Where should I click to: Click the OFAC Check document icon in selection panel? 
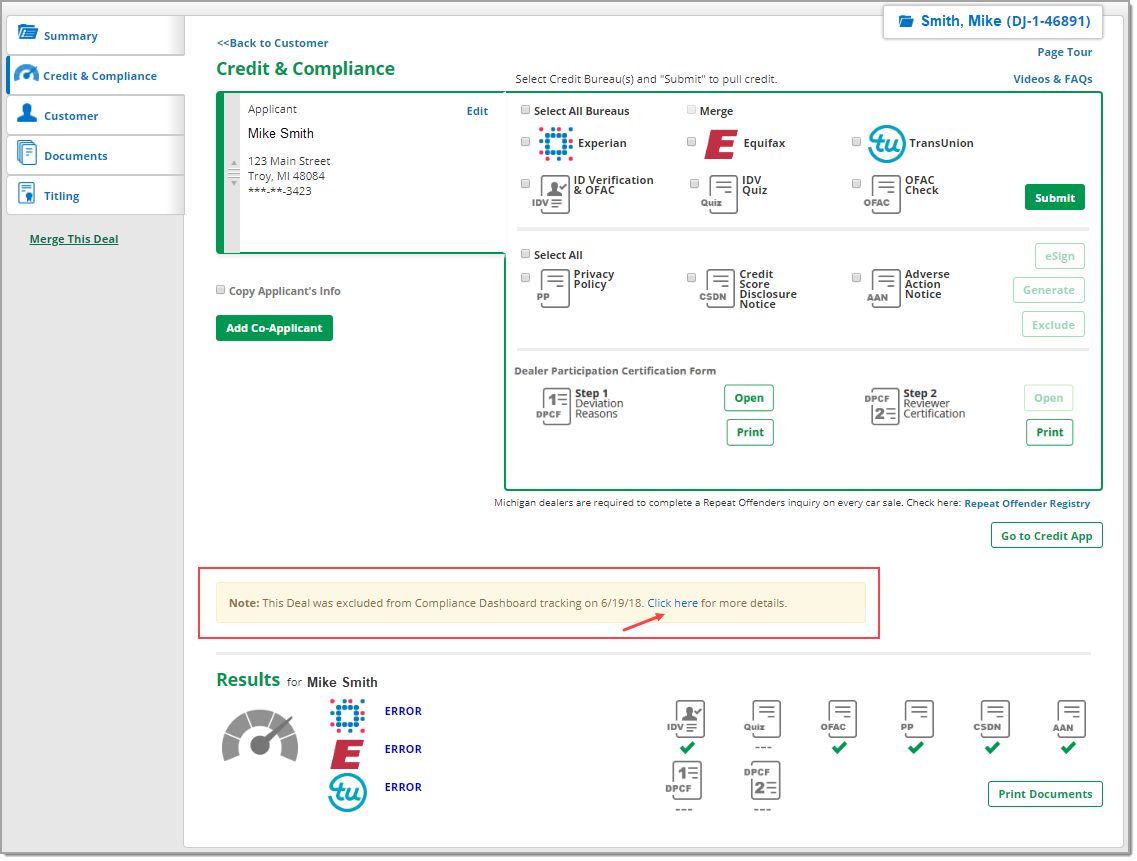tap(882, 194)
